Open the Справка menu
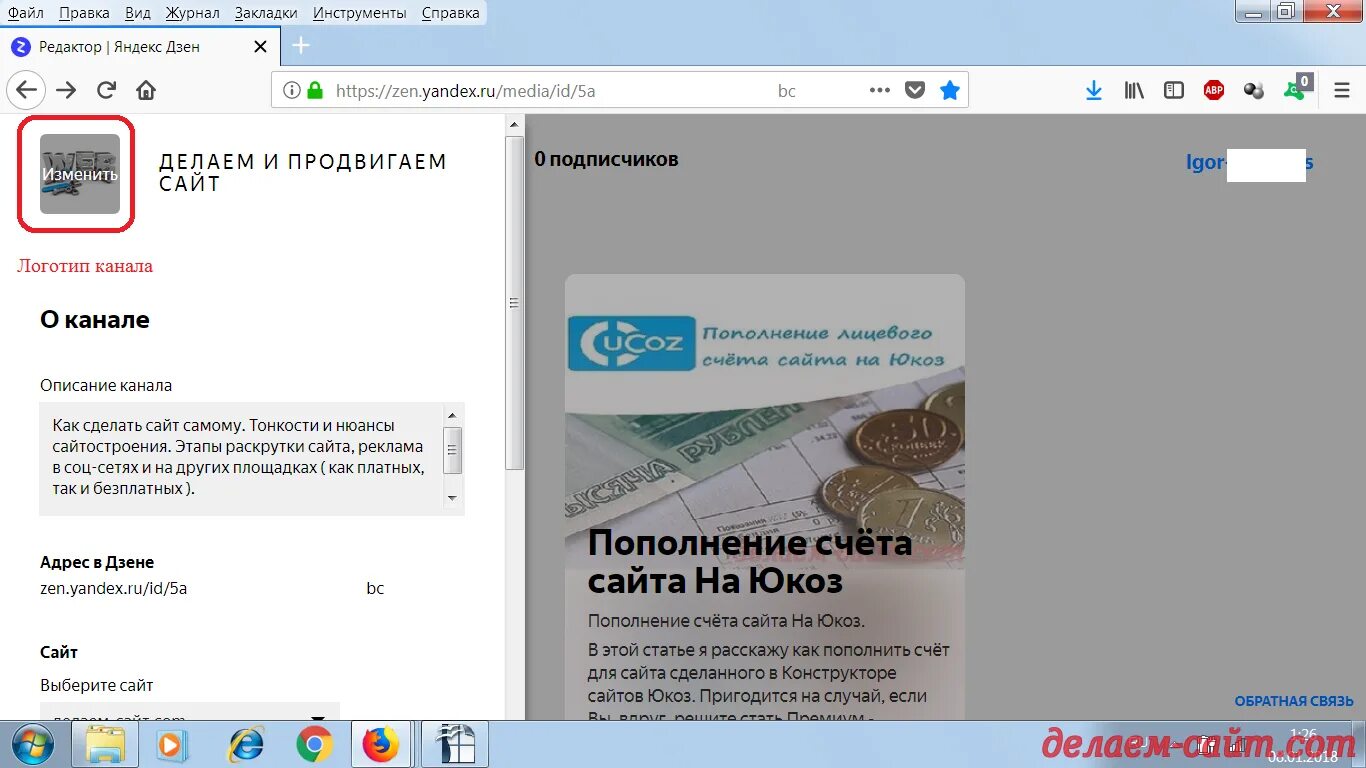The width and height of the screenshot is (1366, 768). click(x=450, y=13)
